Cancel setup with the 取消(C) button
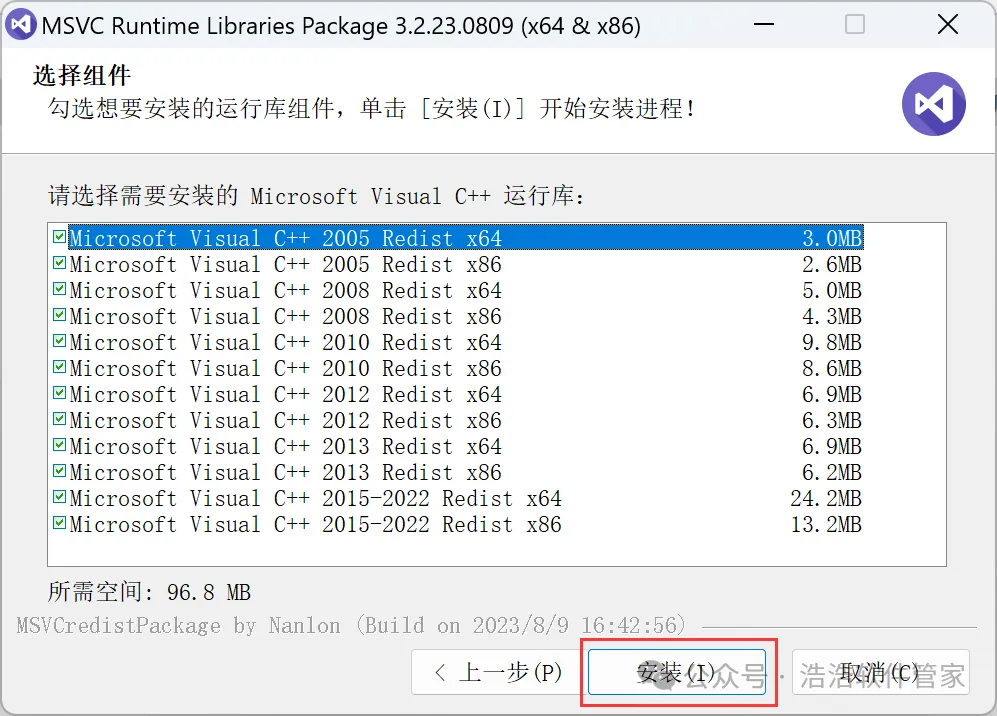Viewport: 997px width, 716px height. click(x=880, y=672)
